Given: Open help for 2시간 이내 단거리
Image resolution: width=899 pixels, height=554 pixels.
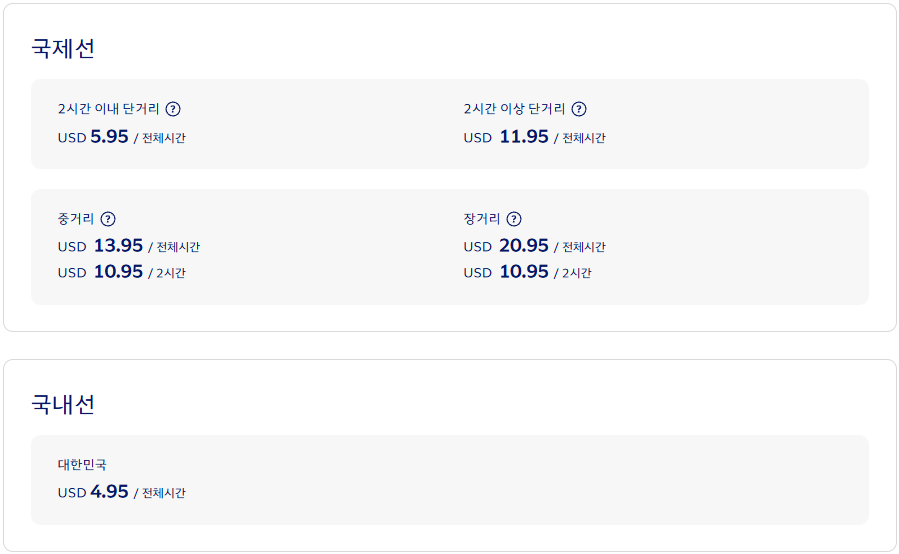Looking at the screenshot, I should point(173,109).
